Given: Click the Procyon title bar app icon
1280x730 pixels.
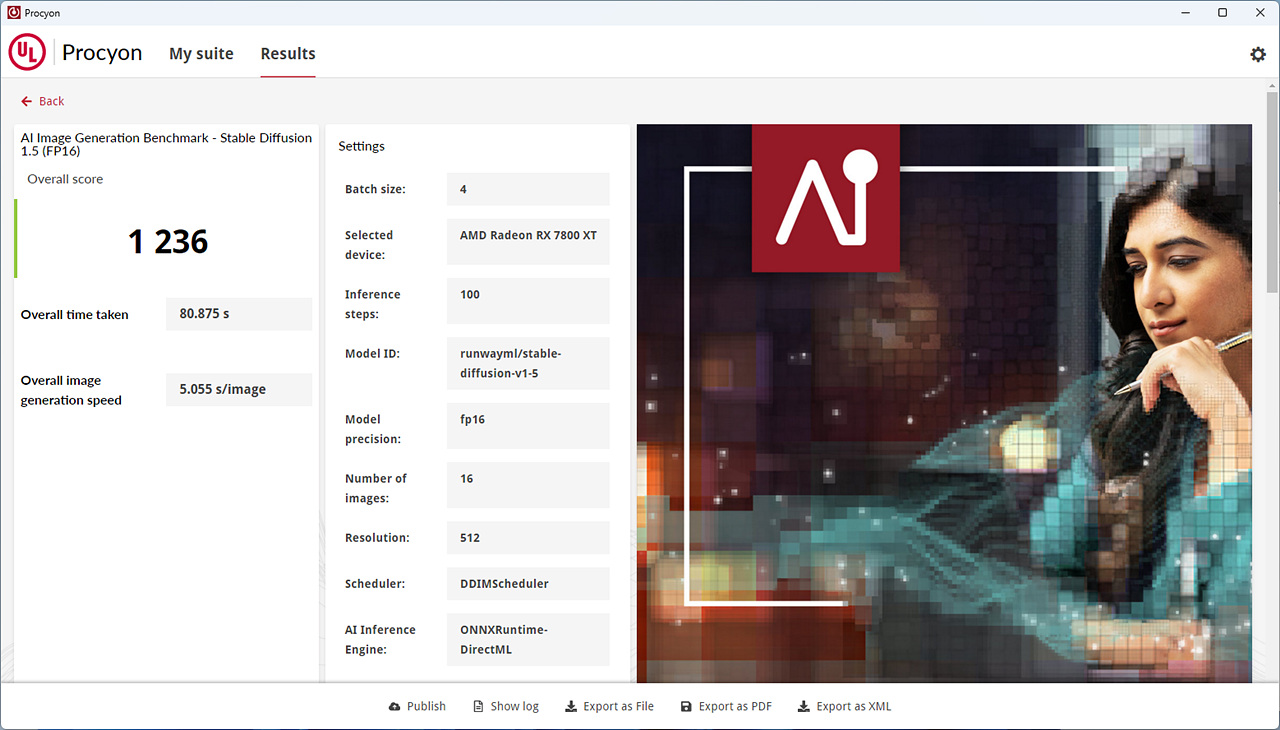Looking at the screenshot, I should (x=14, y=13).
